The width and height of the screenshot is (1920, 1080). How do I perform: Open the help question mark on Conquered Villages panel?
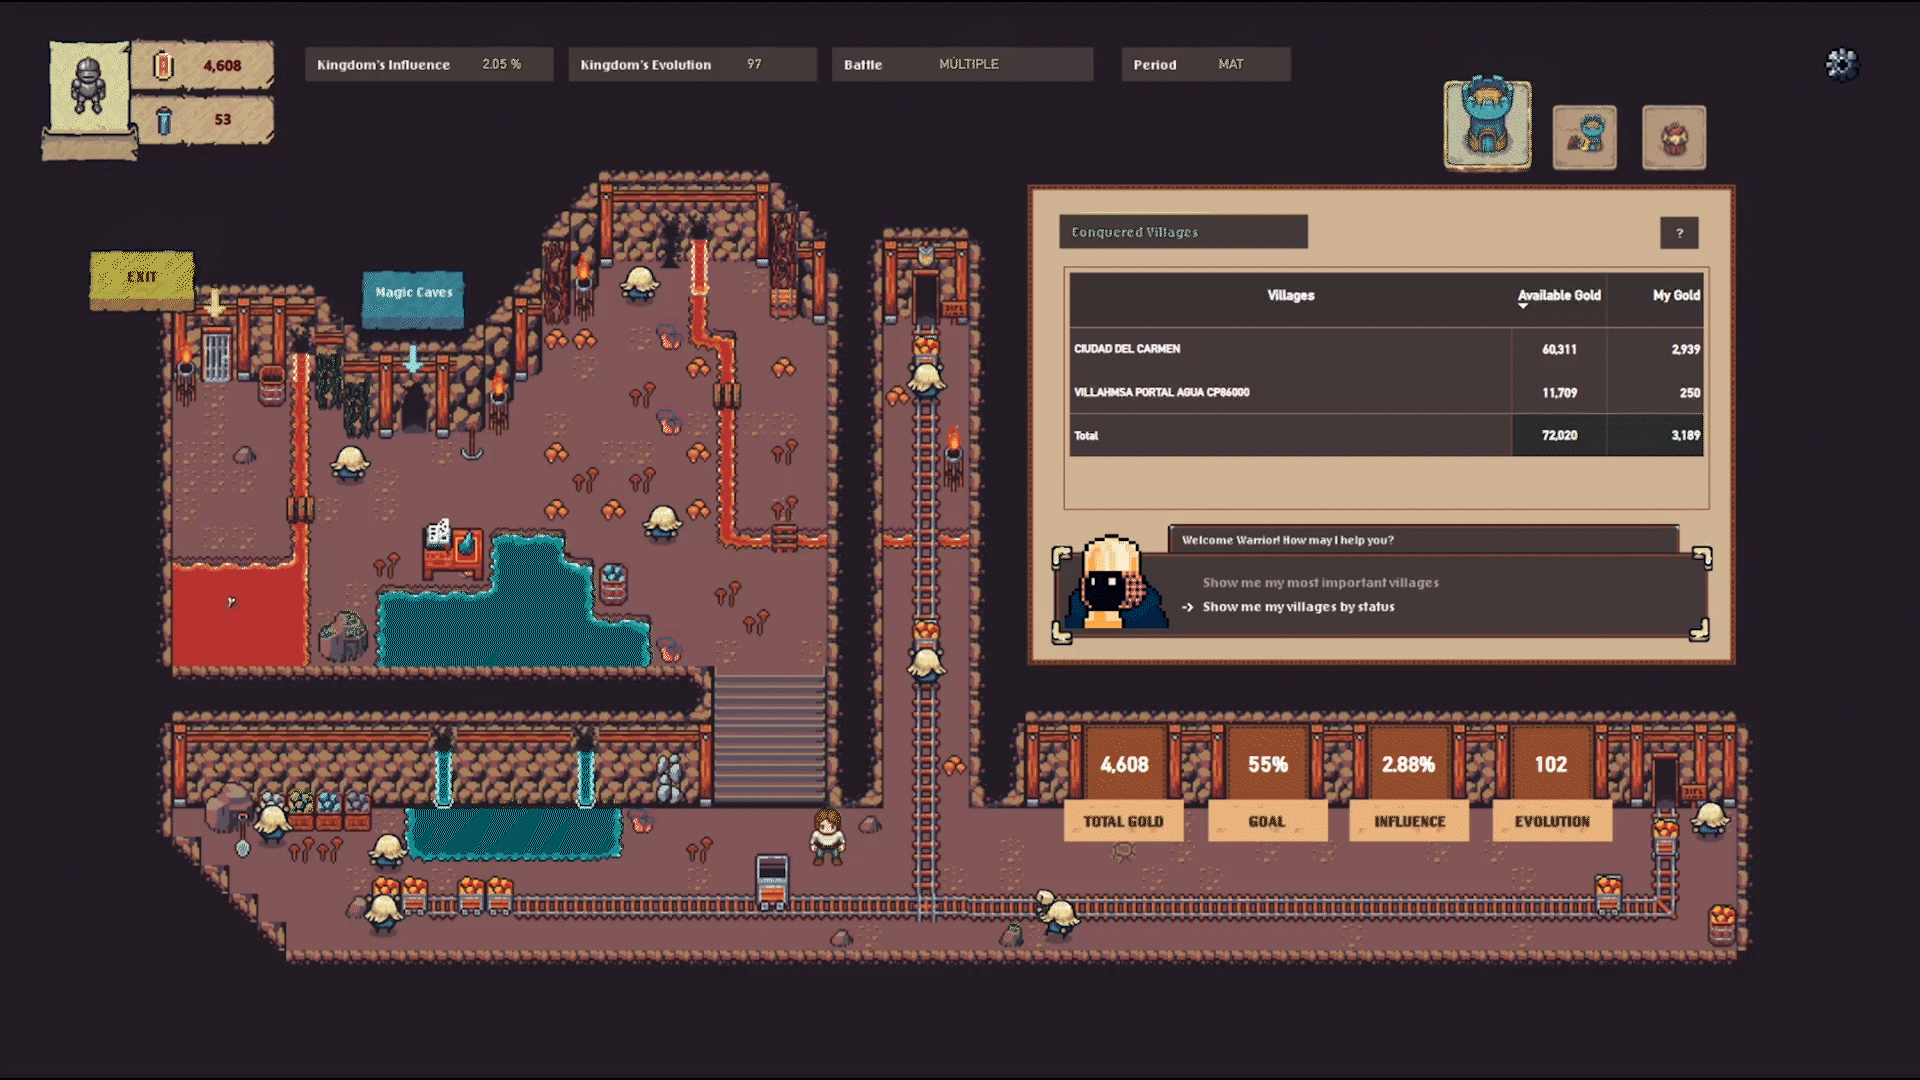[x=1680, y=233]
